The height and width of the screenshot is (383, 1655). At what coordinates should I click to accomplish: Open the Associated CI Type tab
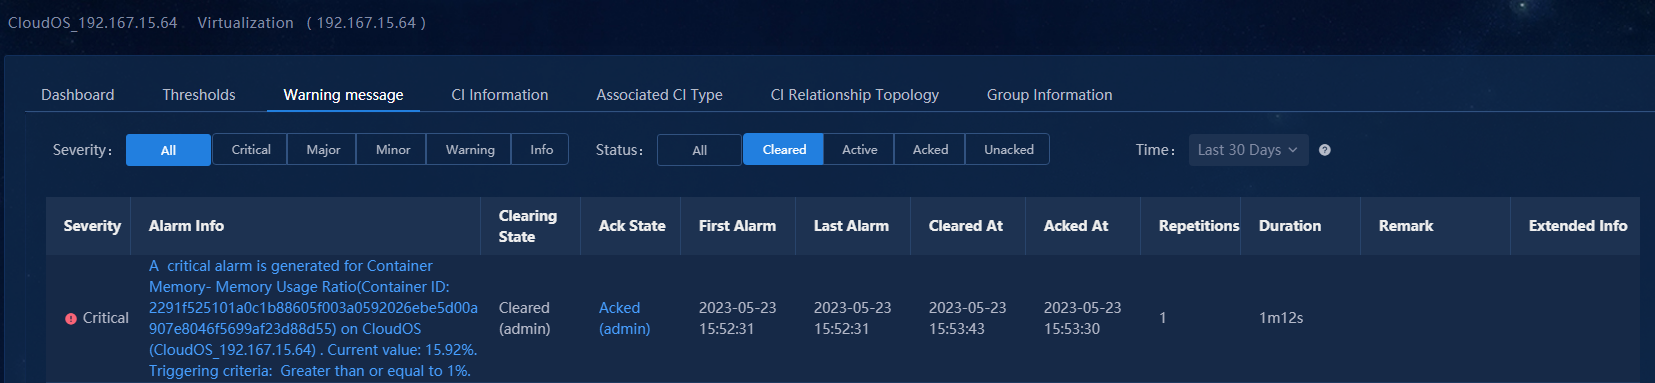click(659, 95)
